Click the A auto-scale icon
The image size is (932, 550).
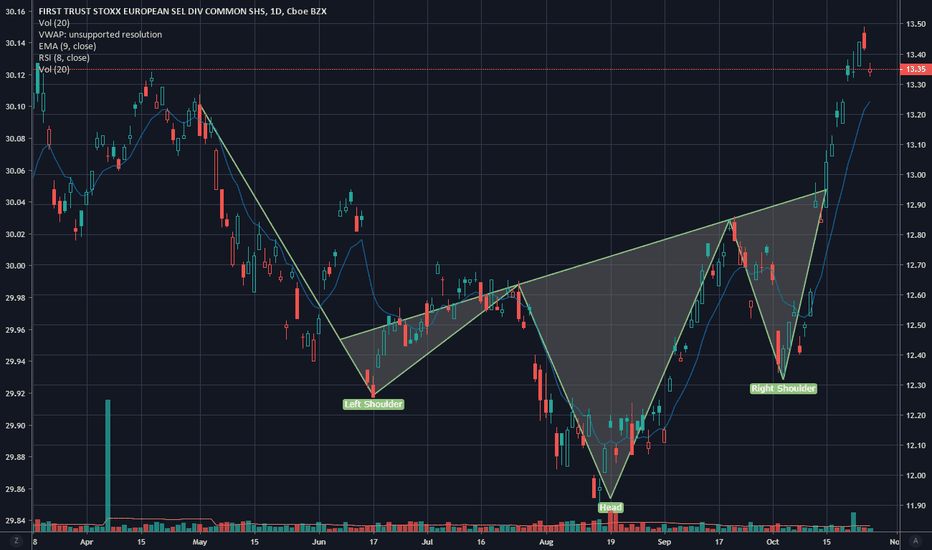pyautogui.click(x=916, y=540)
